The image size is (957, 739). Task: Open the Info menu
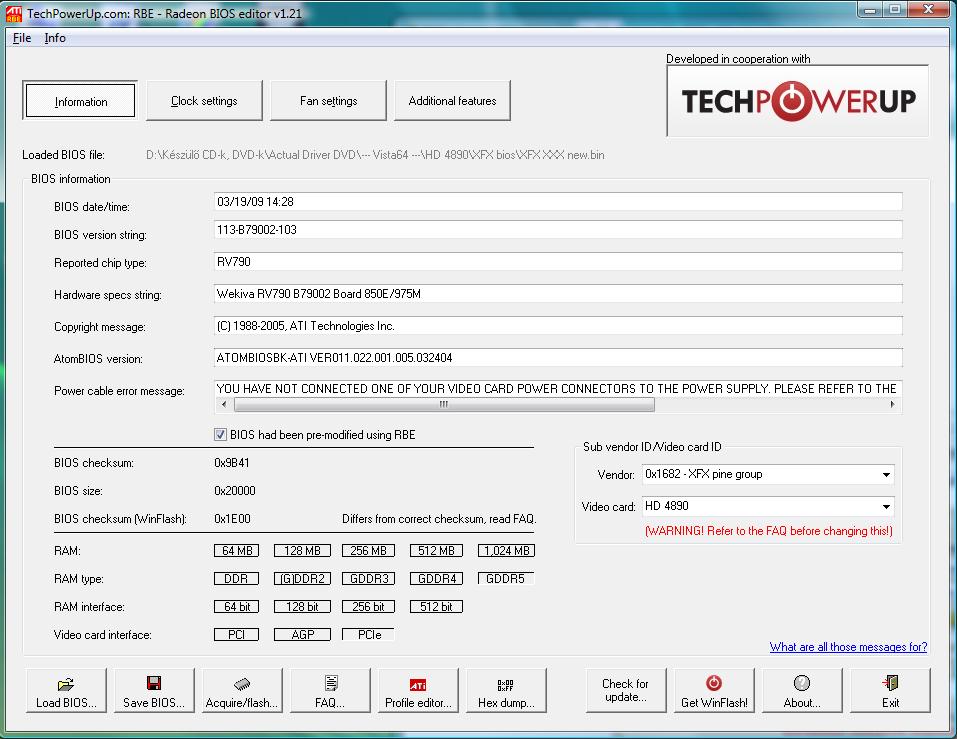click(x=55, y=38)
